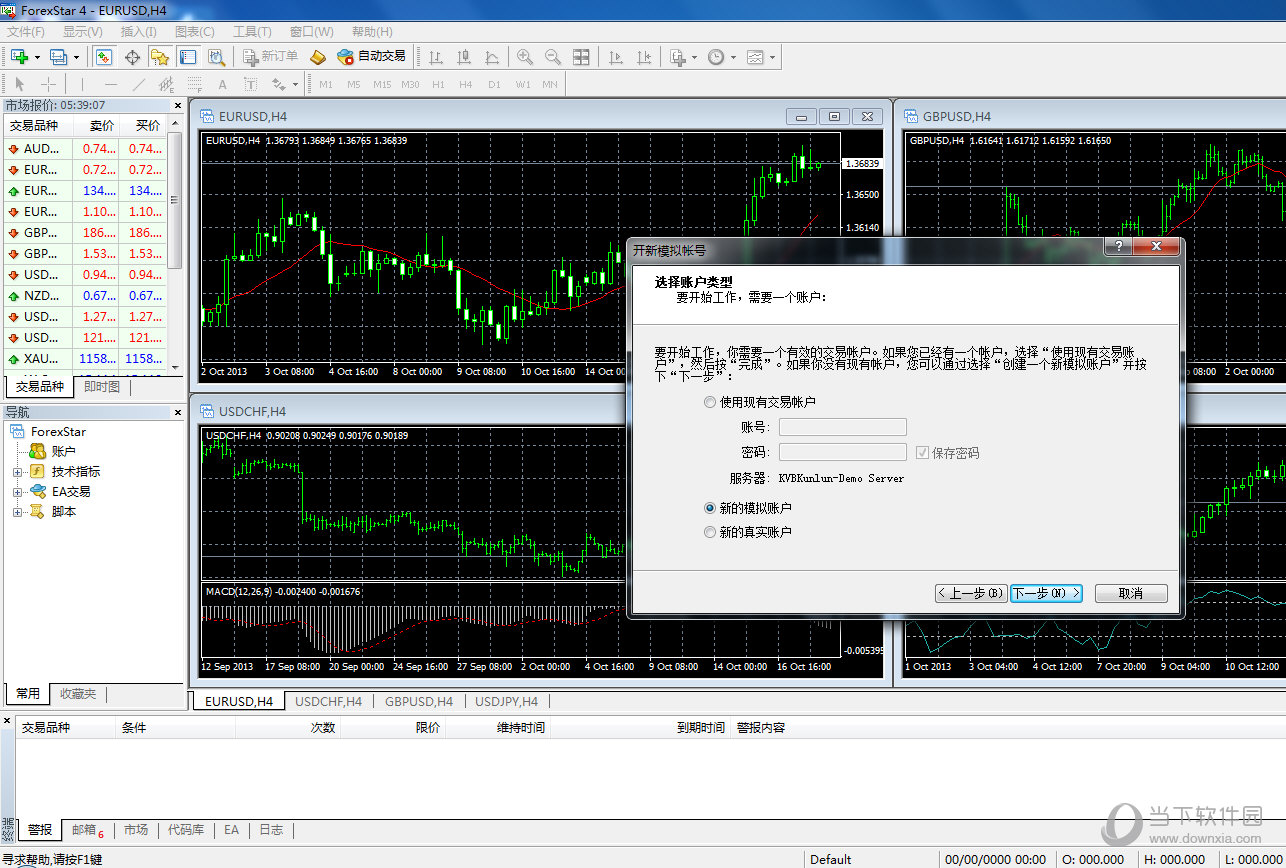Image resolution: width=1286 pixels, height=868 pixels.
Task: Switch to 收藏夹 navigator tab
Action: tap(78, 693)
